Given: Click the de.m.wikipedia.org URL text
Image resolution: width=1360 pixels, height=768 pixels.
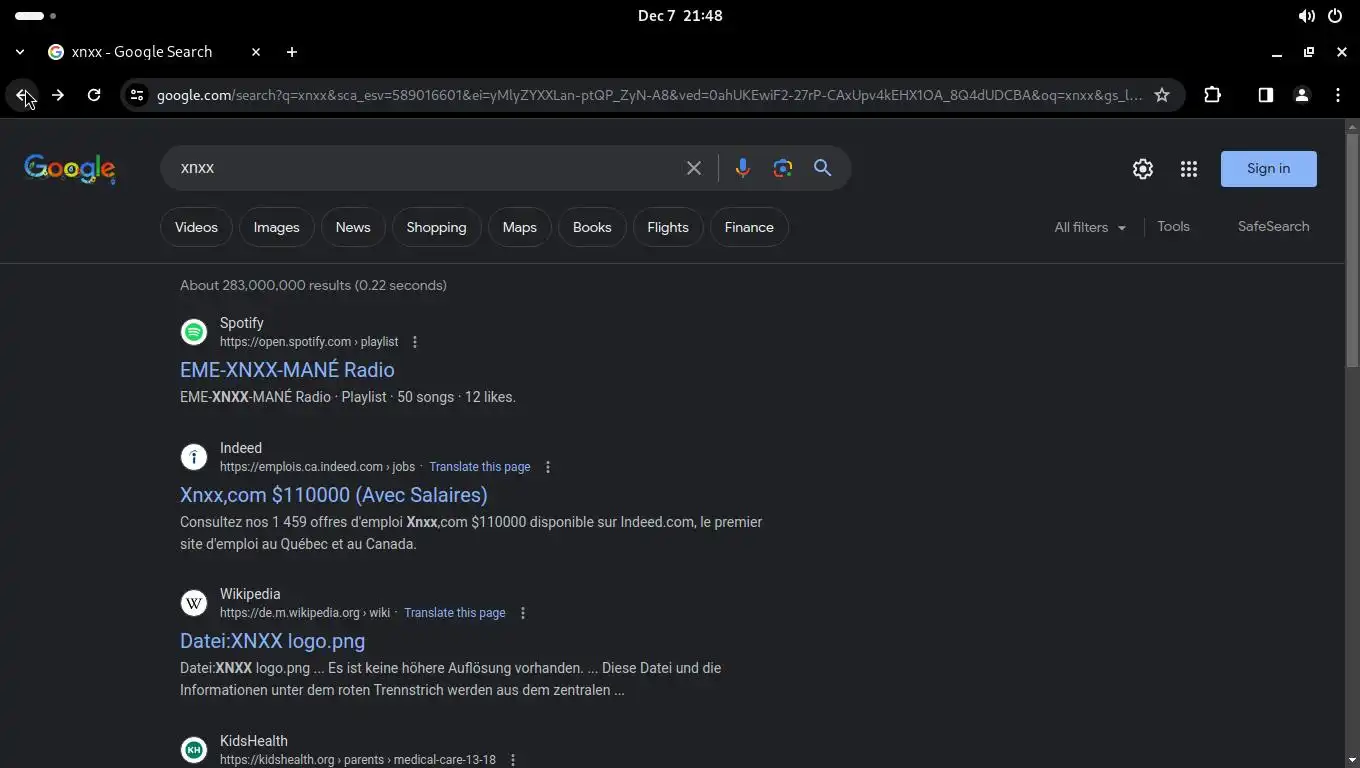Looking at the screenshot, I should coord(305,613).
